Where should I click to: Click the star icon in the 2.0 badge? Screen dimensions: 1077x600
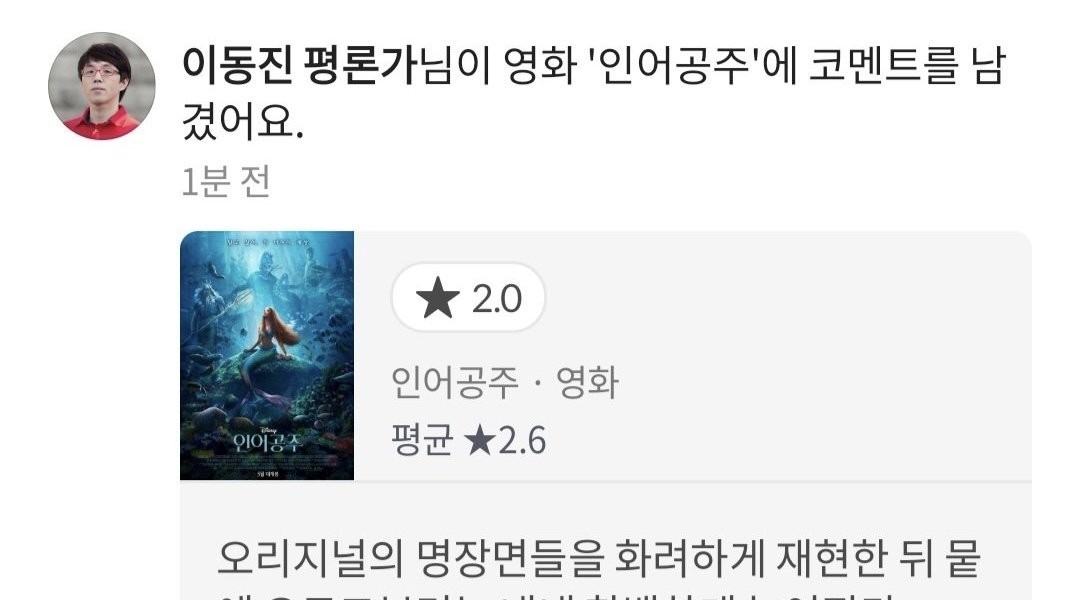pyautogui.click(x=438, y=299)
